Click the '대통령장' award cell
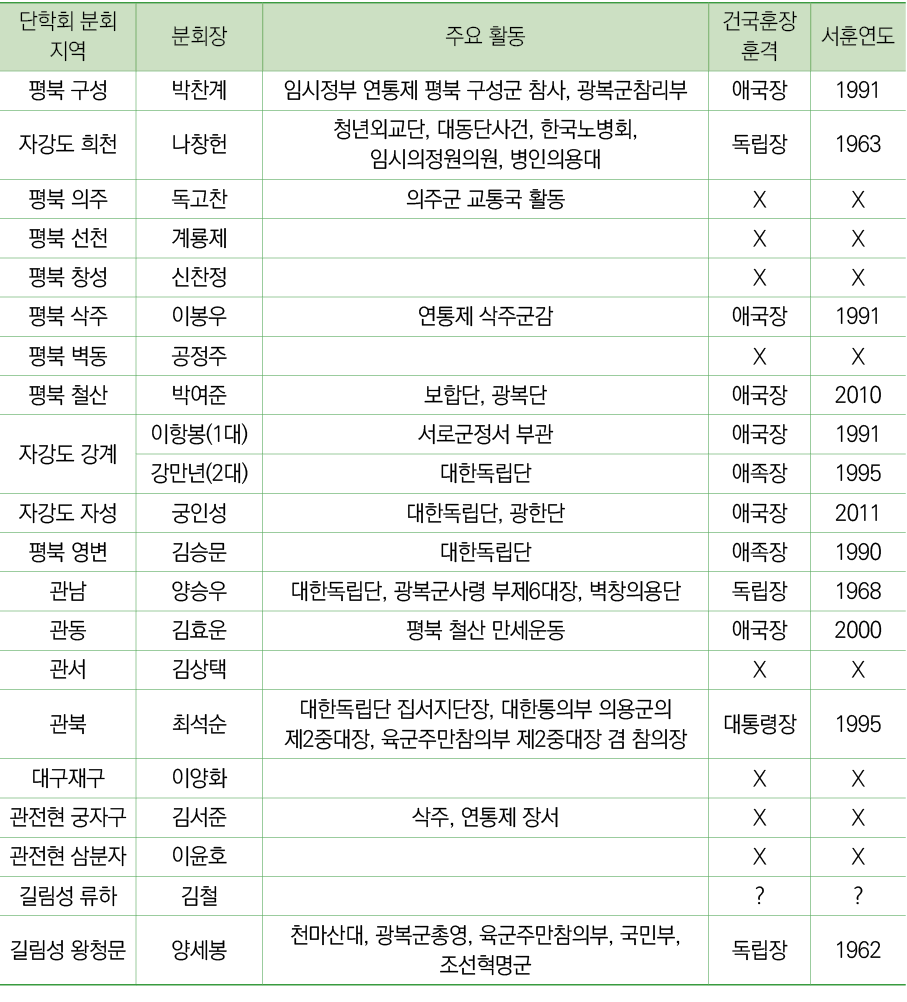Screen dimensions: 907x1002 [759, 725]
